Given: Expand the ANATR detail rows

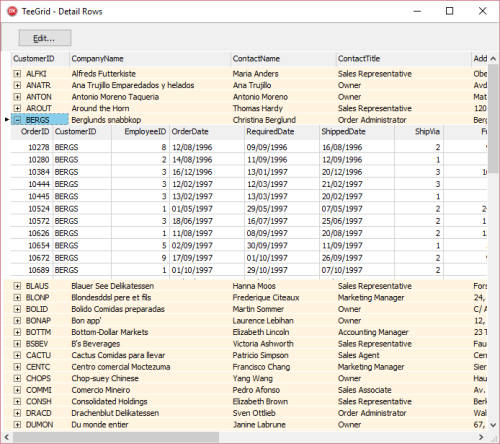Looking at the screenshot, I should (x=17, y=85).
